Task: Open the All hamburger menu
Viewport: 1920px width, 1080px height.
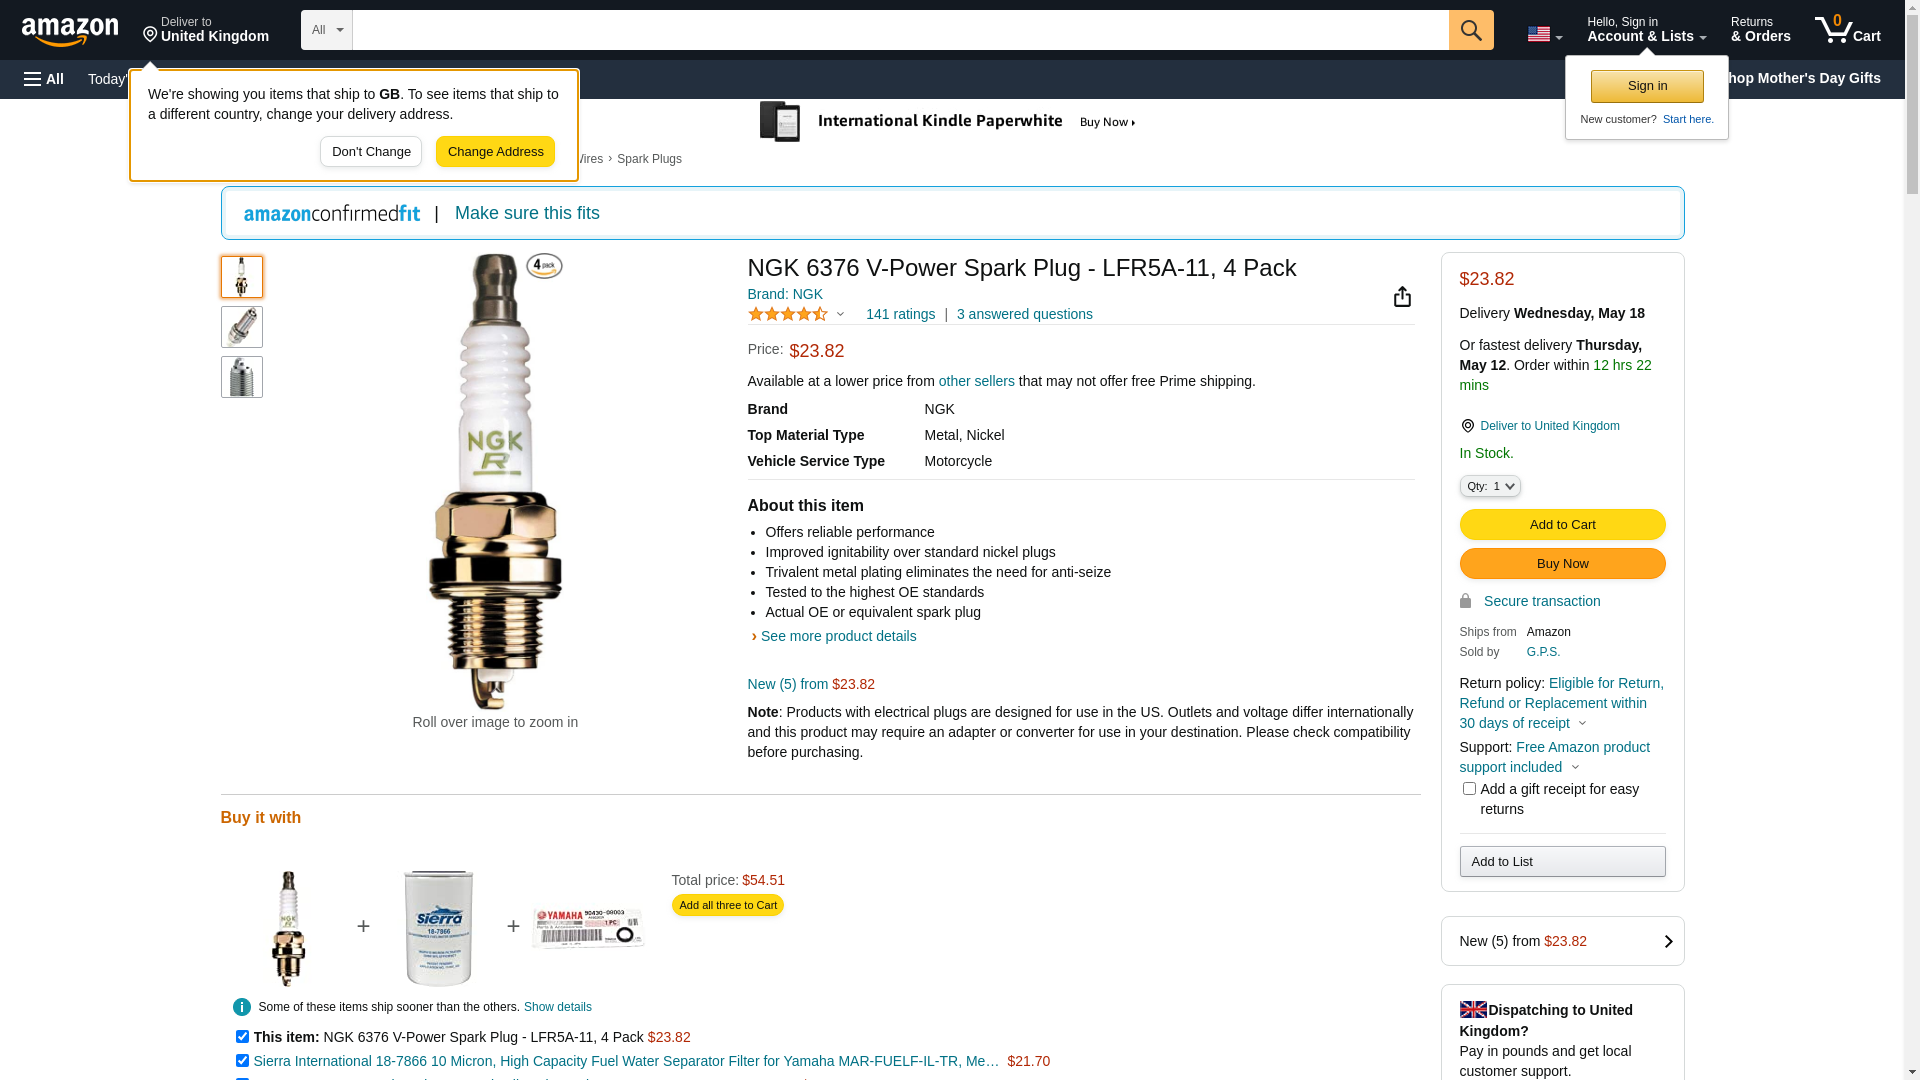Action: tap(44, 79)
